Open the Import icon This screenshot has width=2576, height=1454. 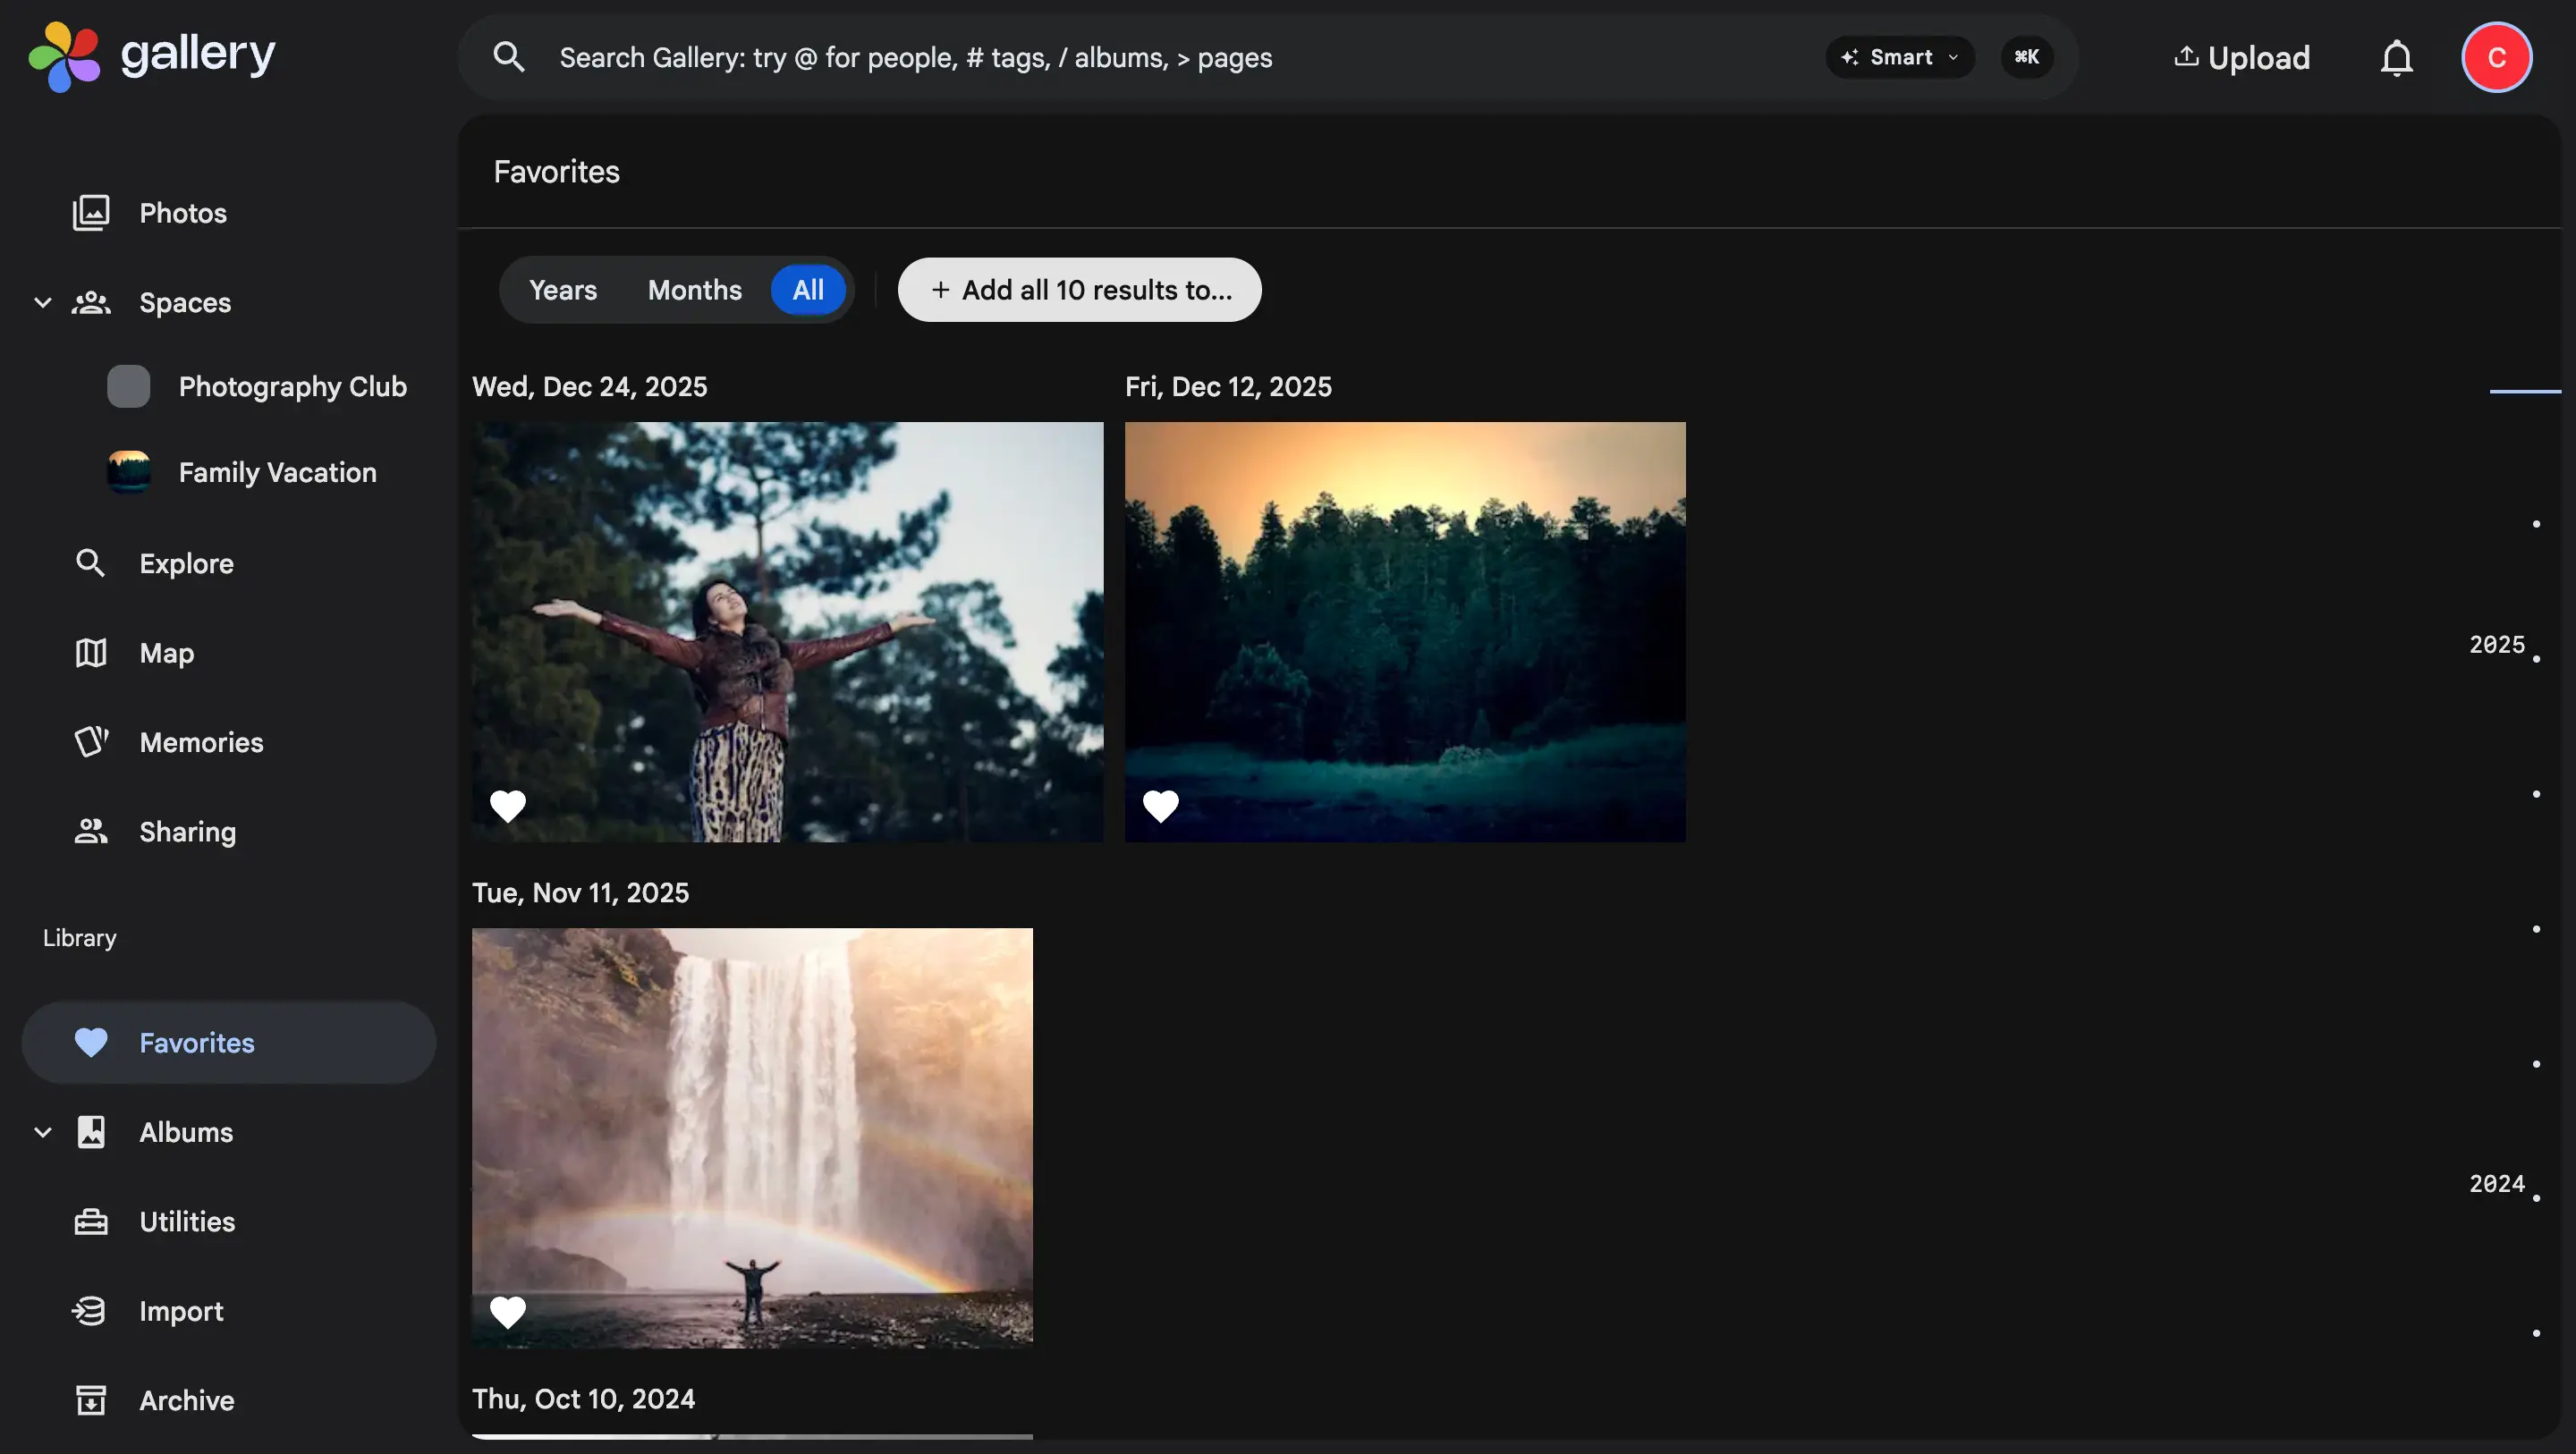pos(89,1310)
